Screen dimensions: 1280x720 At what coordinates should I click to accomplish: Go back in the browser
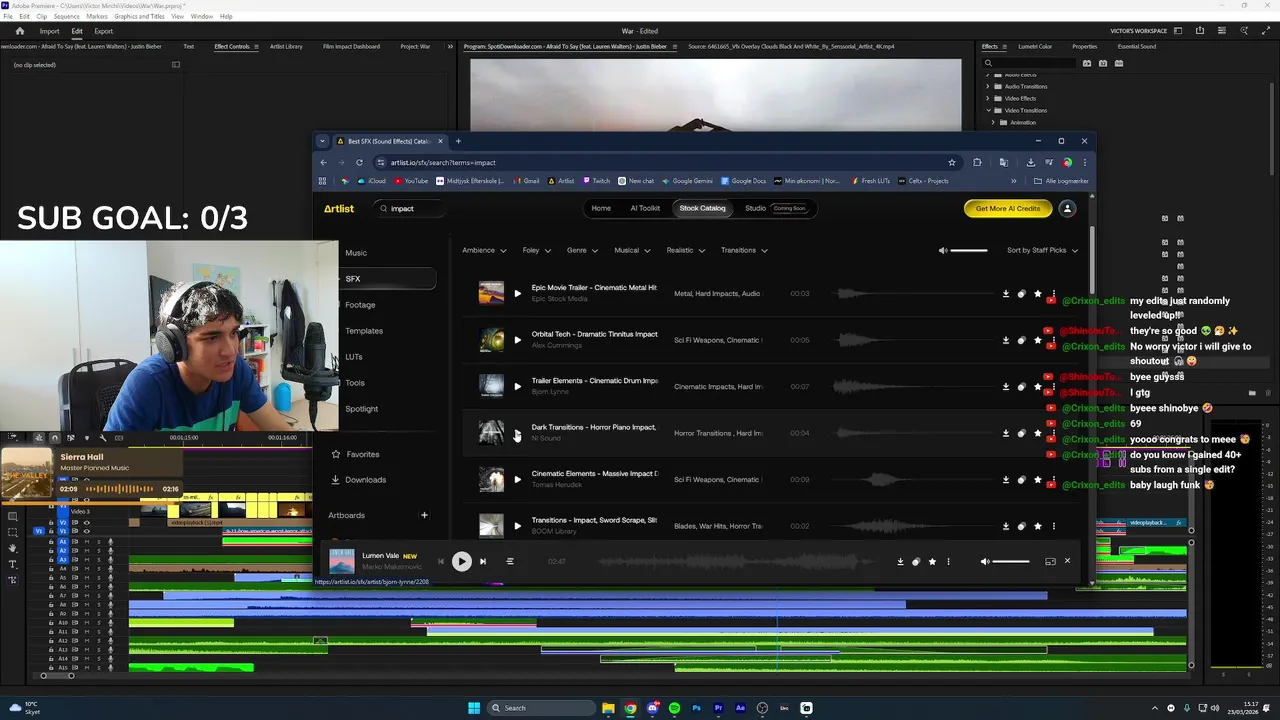[x=323, y=162]
